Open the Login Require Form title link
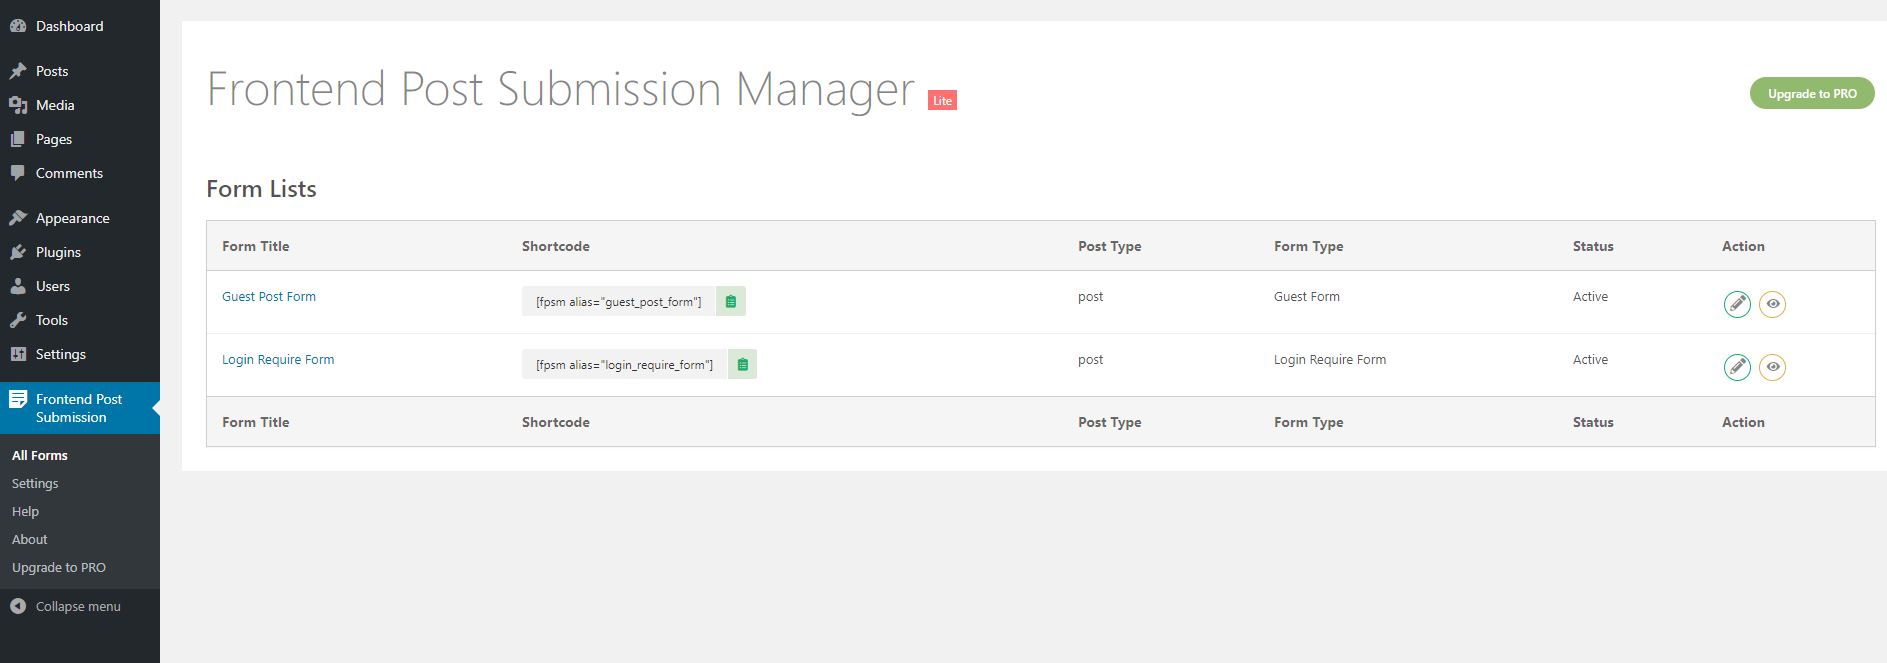Image resolution: width=1887 pixels, height=663 pixels. (278, 359)
